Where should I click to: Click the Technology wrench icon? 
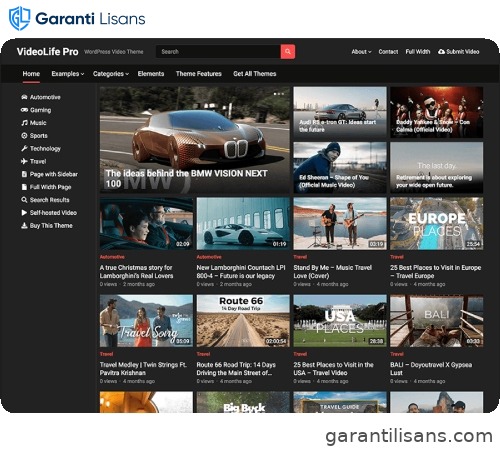24,148
